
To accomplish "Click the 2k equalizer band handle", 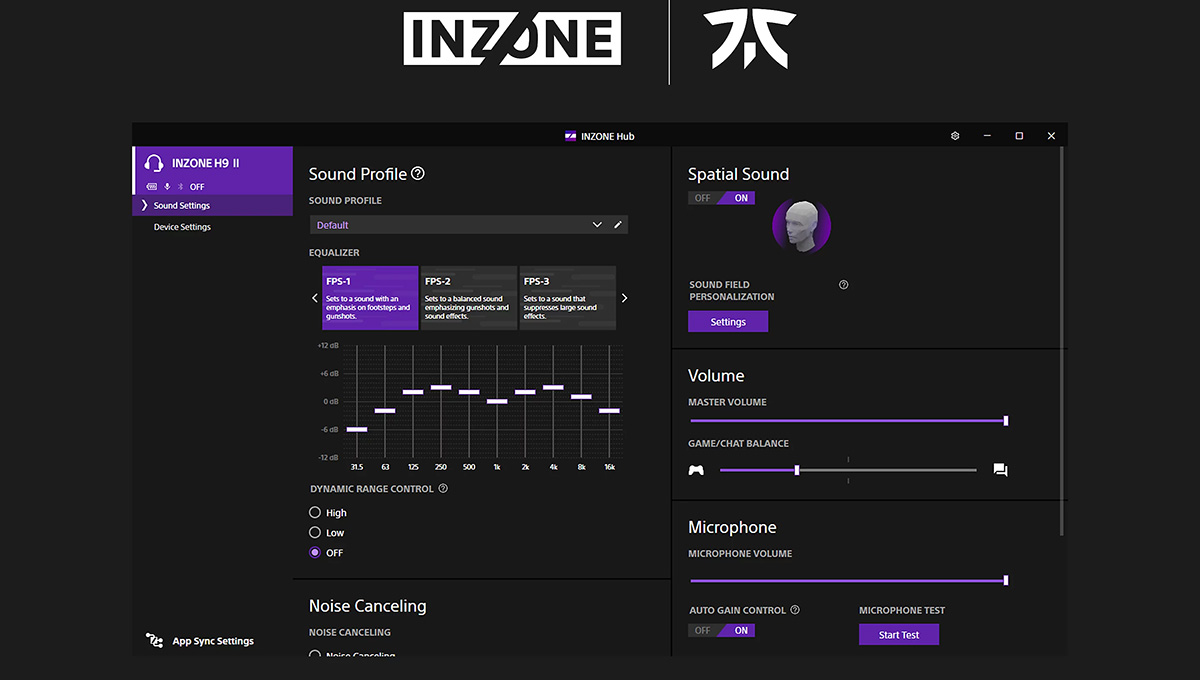I will (525, 392).
